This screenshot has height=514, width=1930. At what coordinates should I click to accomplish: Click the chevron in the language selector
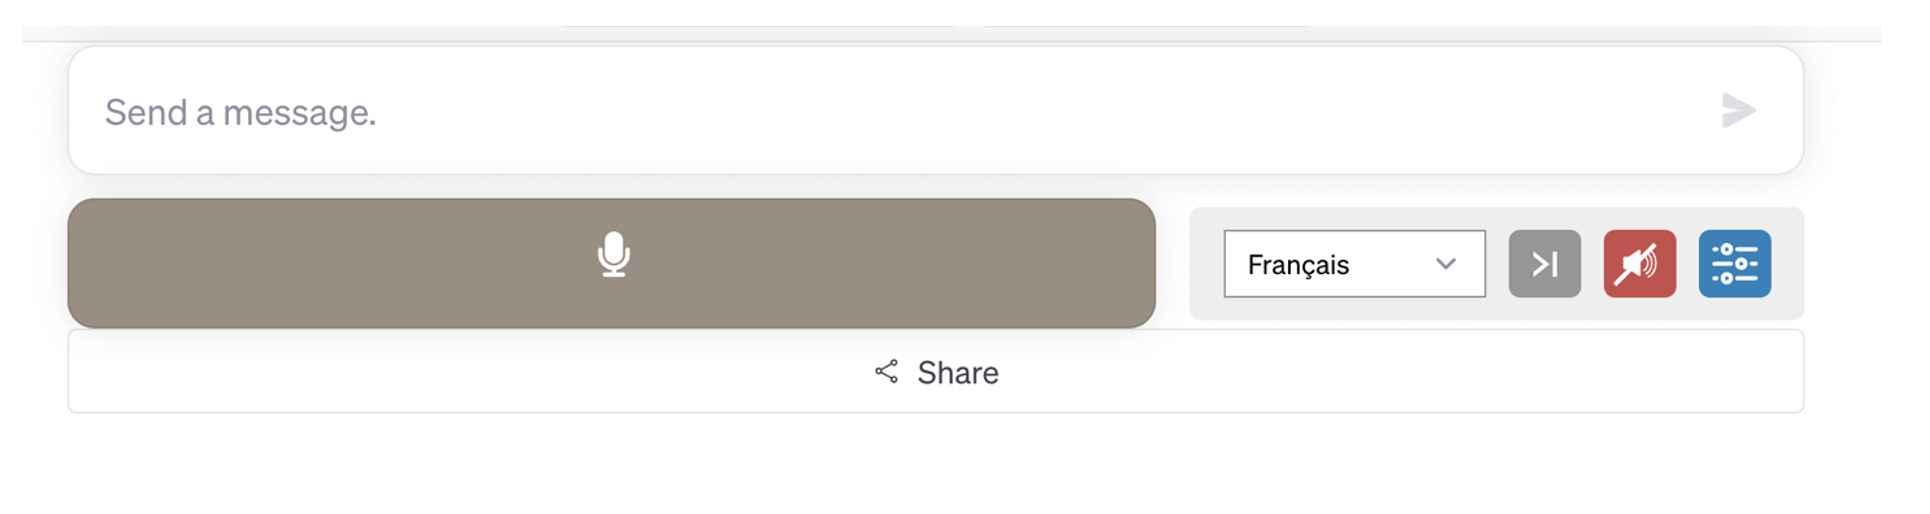(x=1445, y=264)
